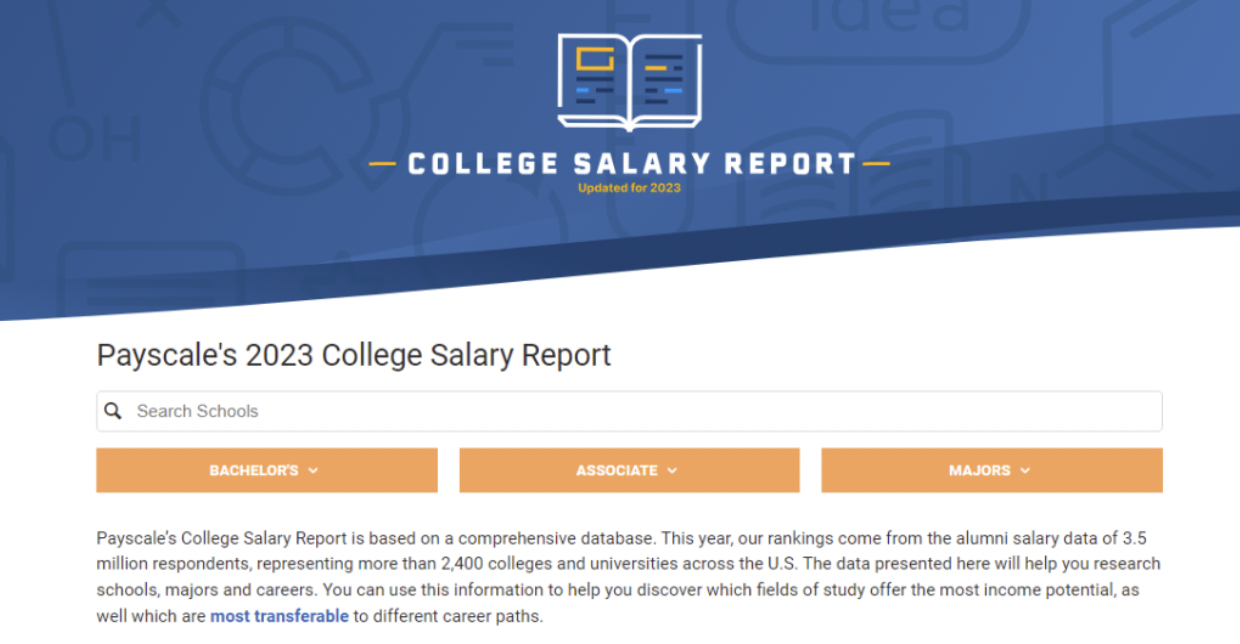
Task: Expand the BACHELOR'S dropdown menu
Action: coord(266,471)
